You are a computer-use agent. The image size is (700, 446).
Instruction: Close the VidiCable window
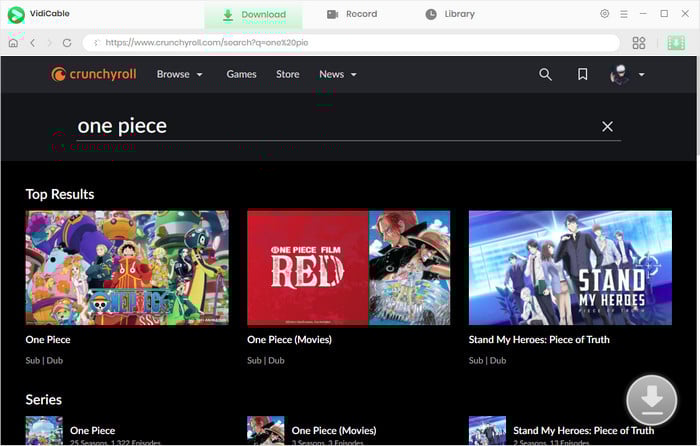(685, 14)
